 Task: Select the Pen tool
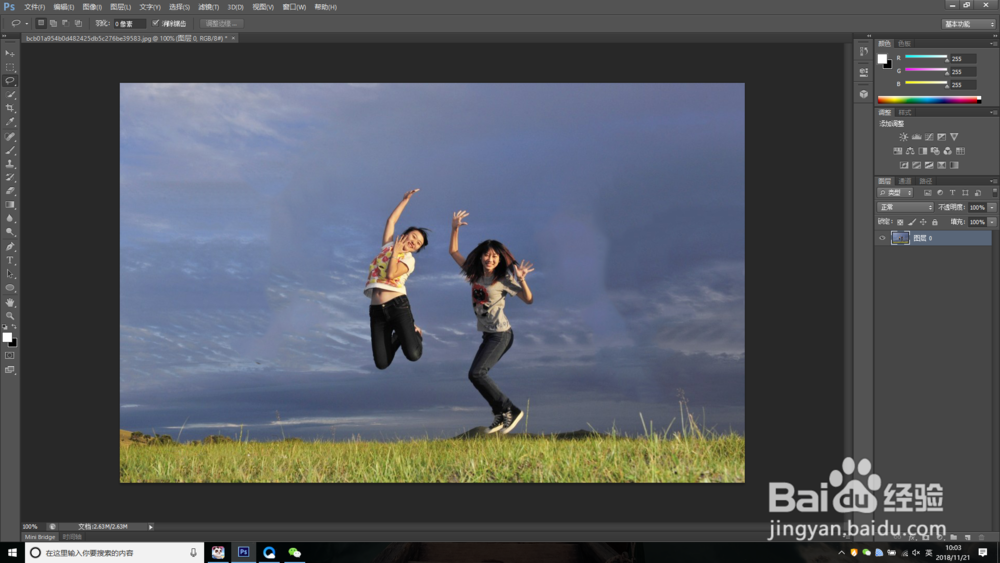10,247
